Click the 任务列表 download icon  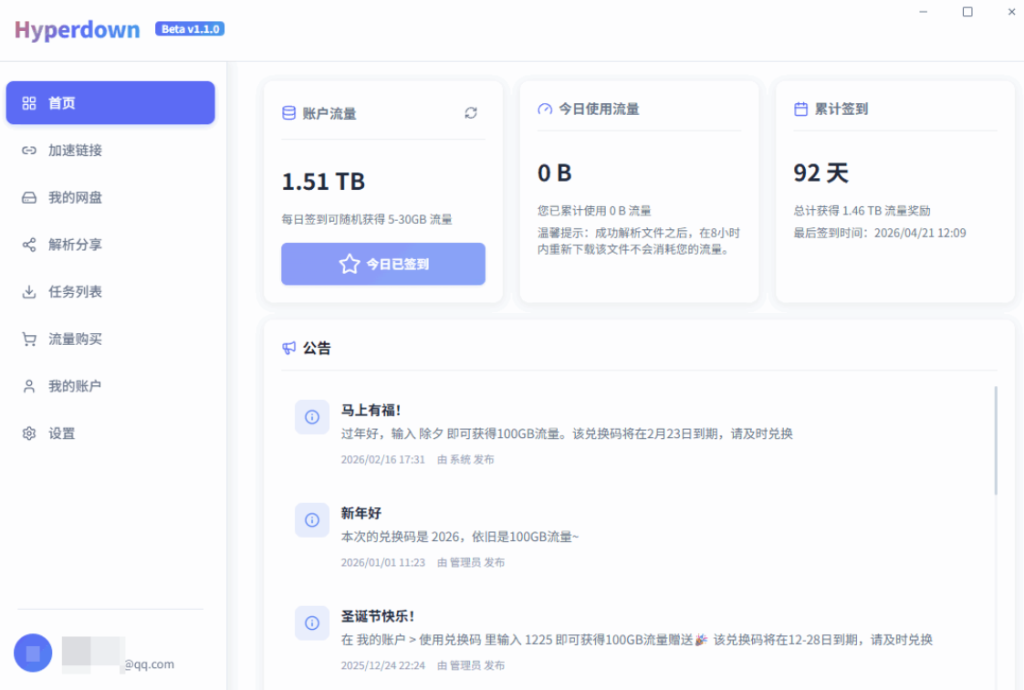click(x=29, y=292)
